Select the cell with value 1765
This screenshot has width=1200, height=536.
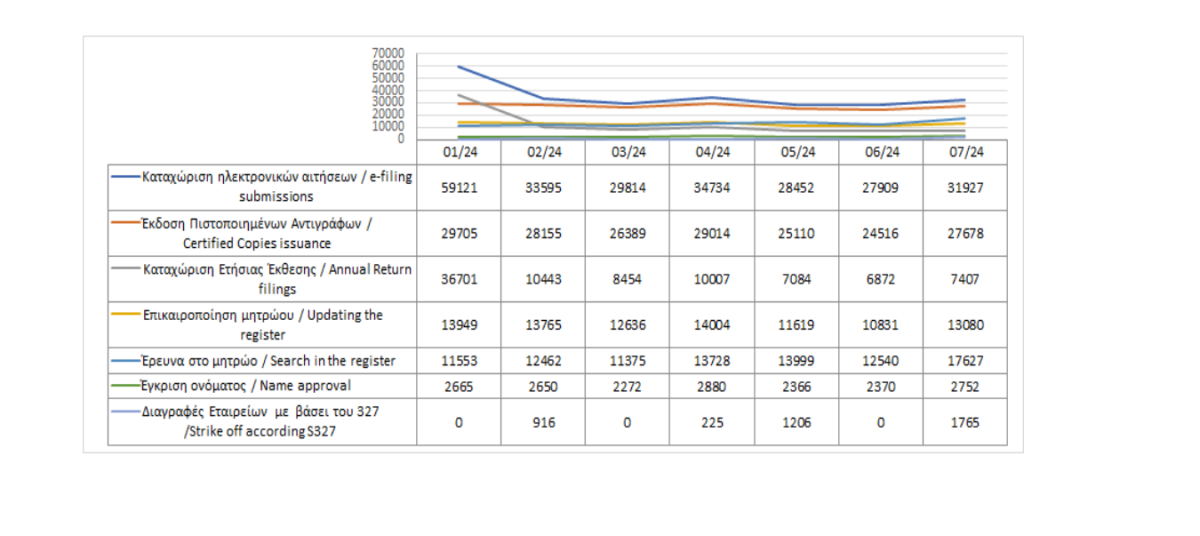(964, 422)
